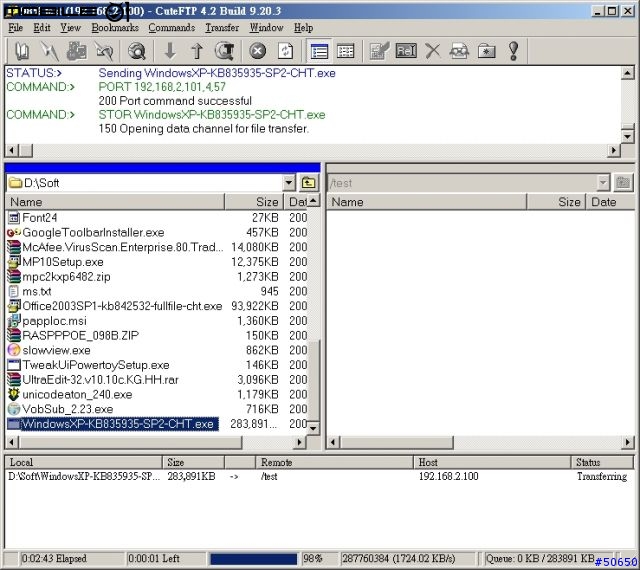640x570 pixels.
Task: Click the Delete X toolbar icon
Action: [433, 51]
